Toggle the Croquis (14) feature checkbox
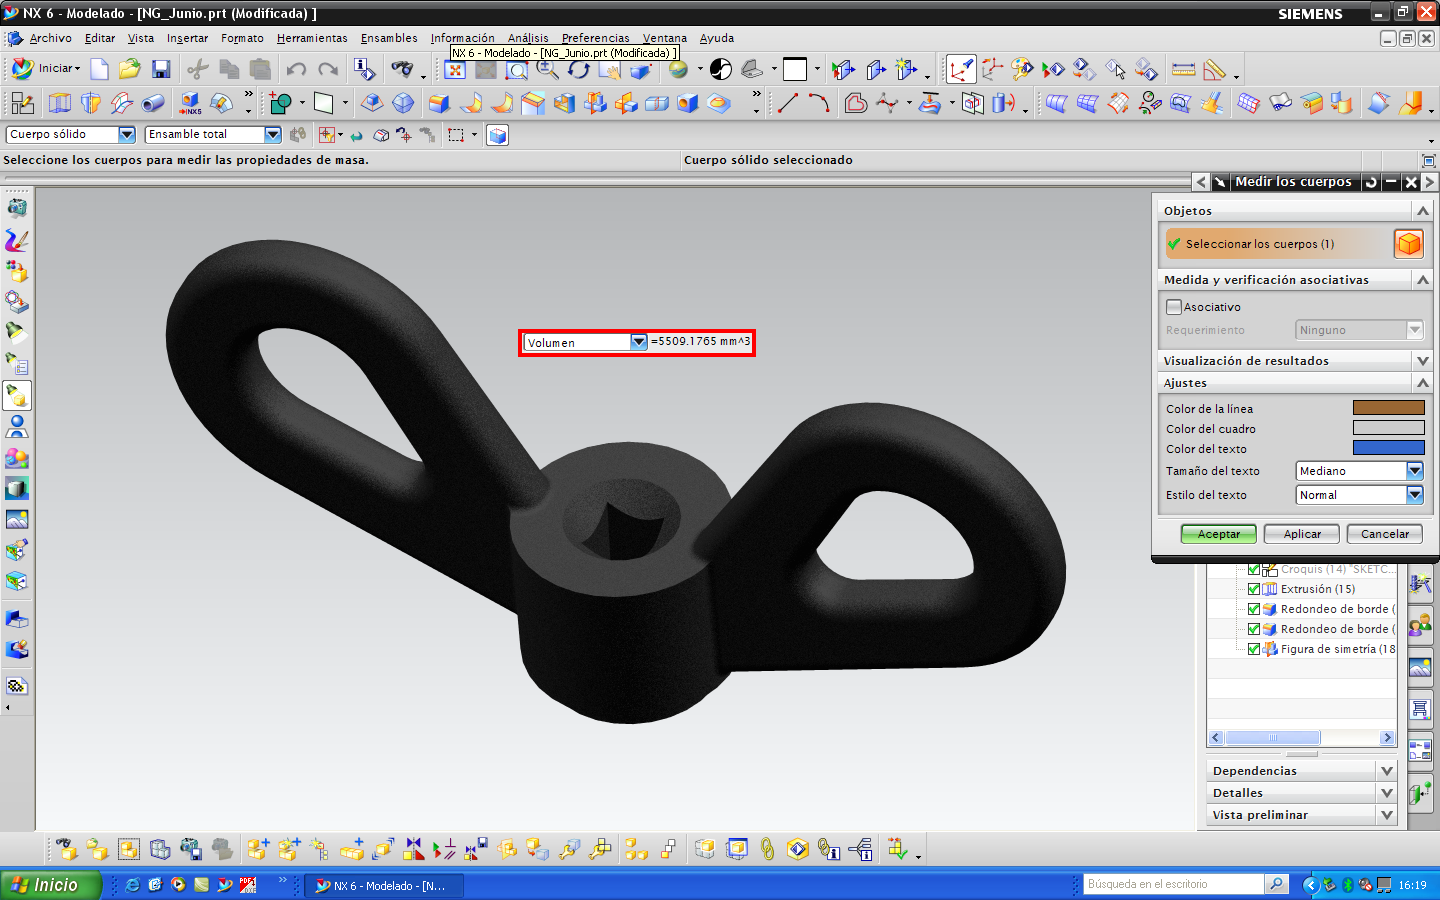The width and height of the screenshot is (1440, 900). click(1254, 569)
